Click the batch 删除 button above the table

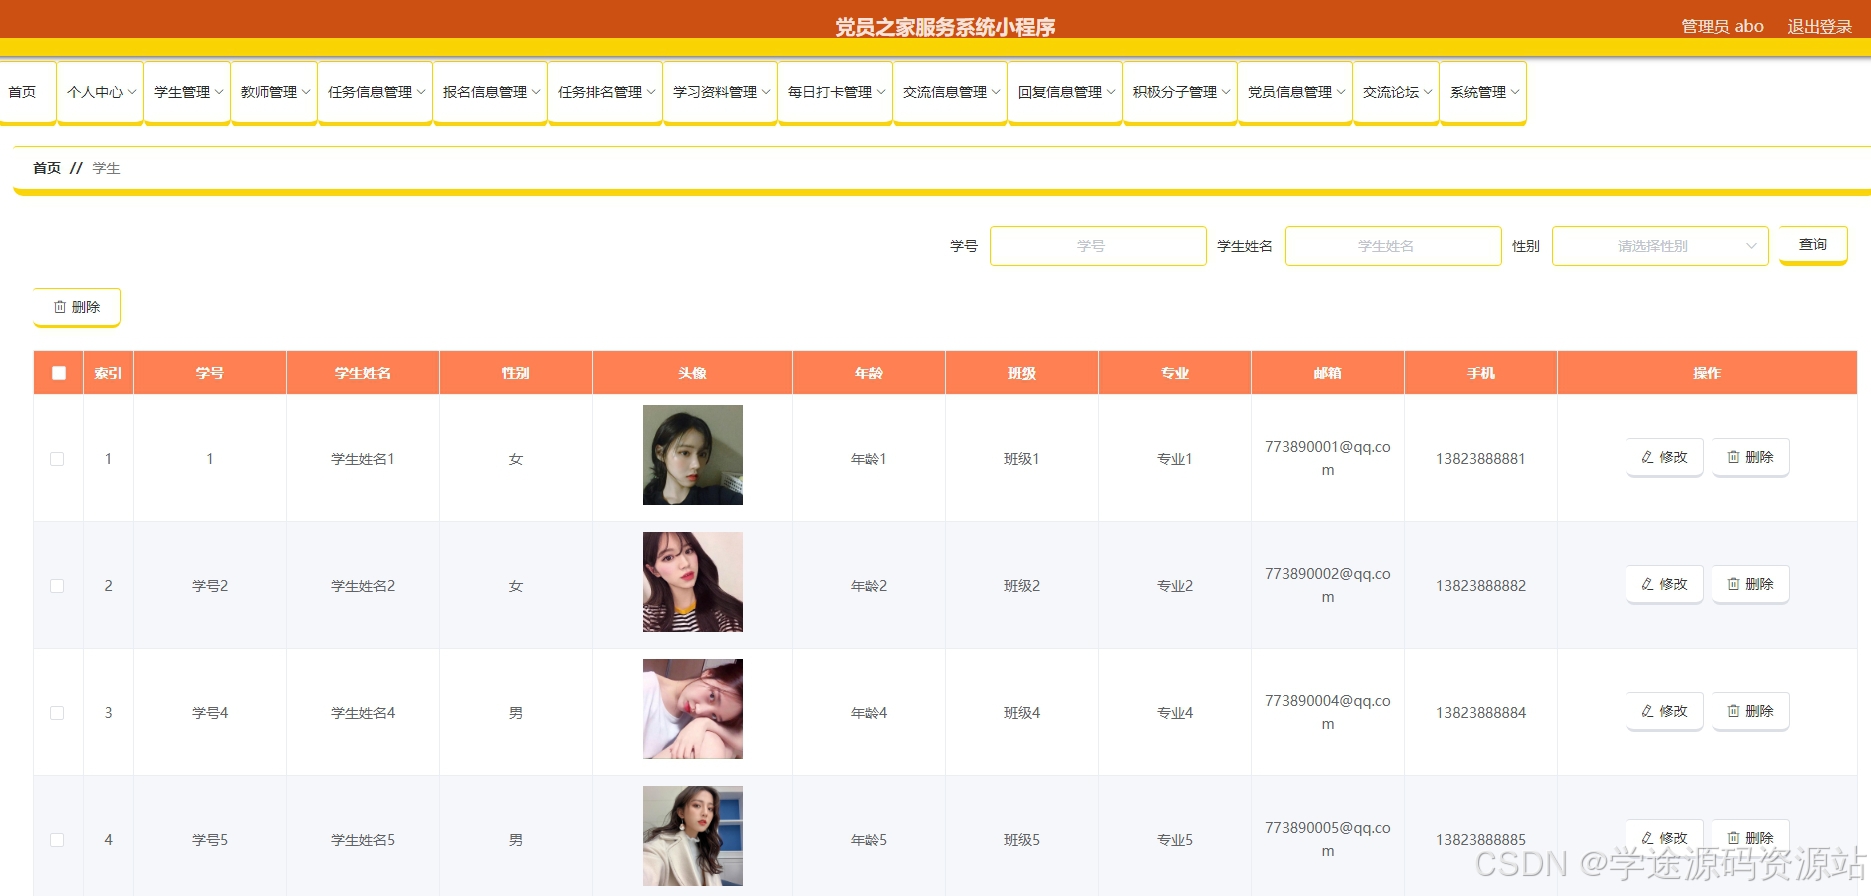tap(77, 307)
